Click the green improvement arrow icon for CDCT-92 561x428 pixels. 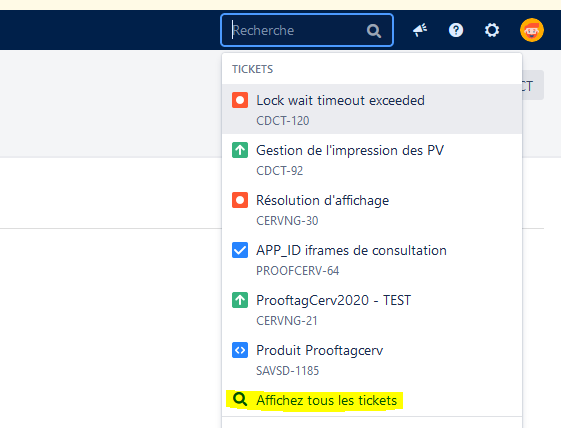click(x=240, y=150)
